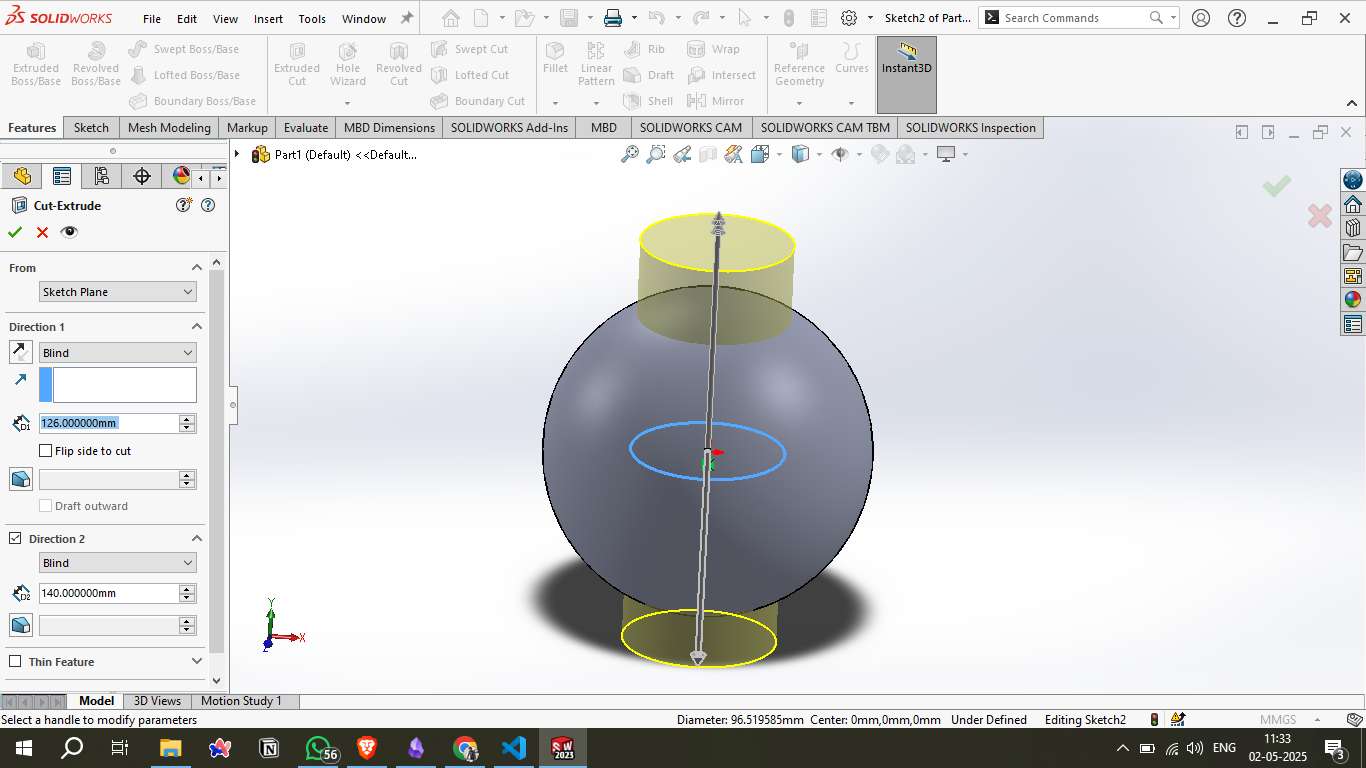
Task: Enable Flip side to cut
Action: coord(46,451)
